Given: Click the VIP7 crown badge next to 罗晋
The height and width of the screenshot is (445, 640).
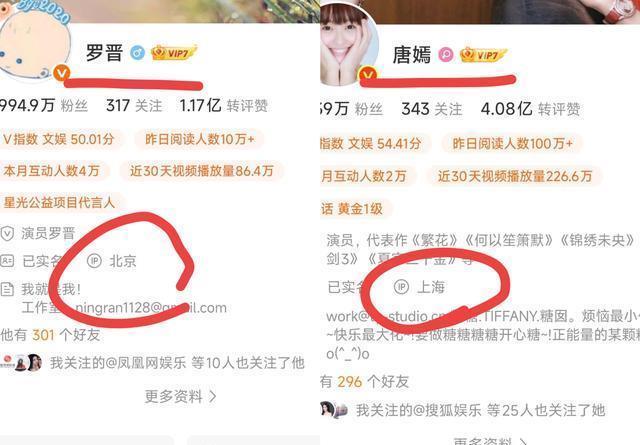Looking at the screenshot, I should coord(174,53).
